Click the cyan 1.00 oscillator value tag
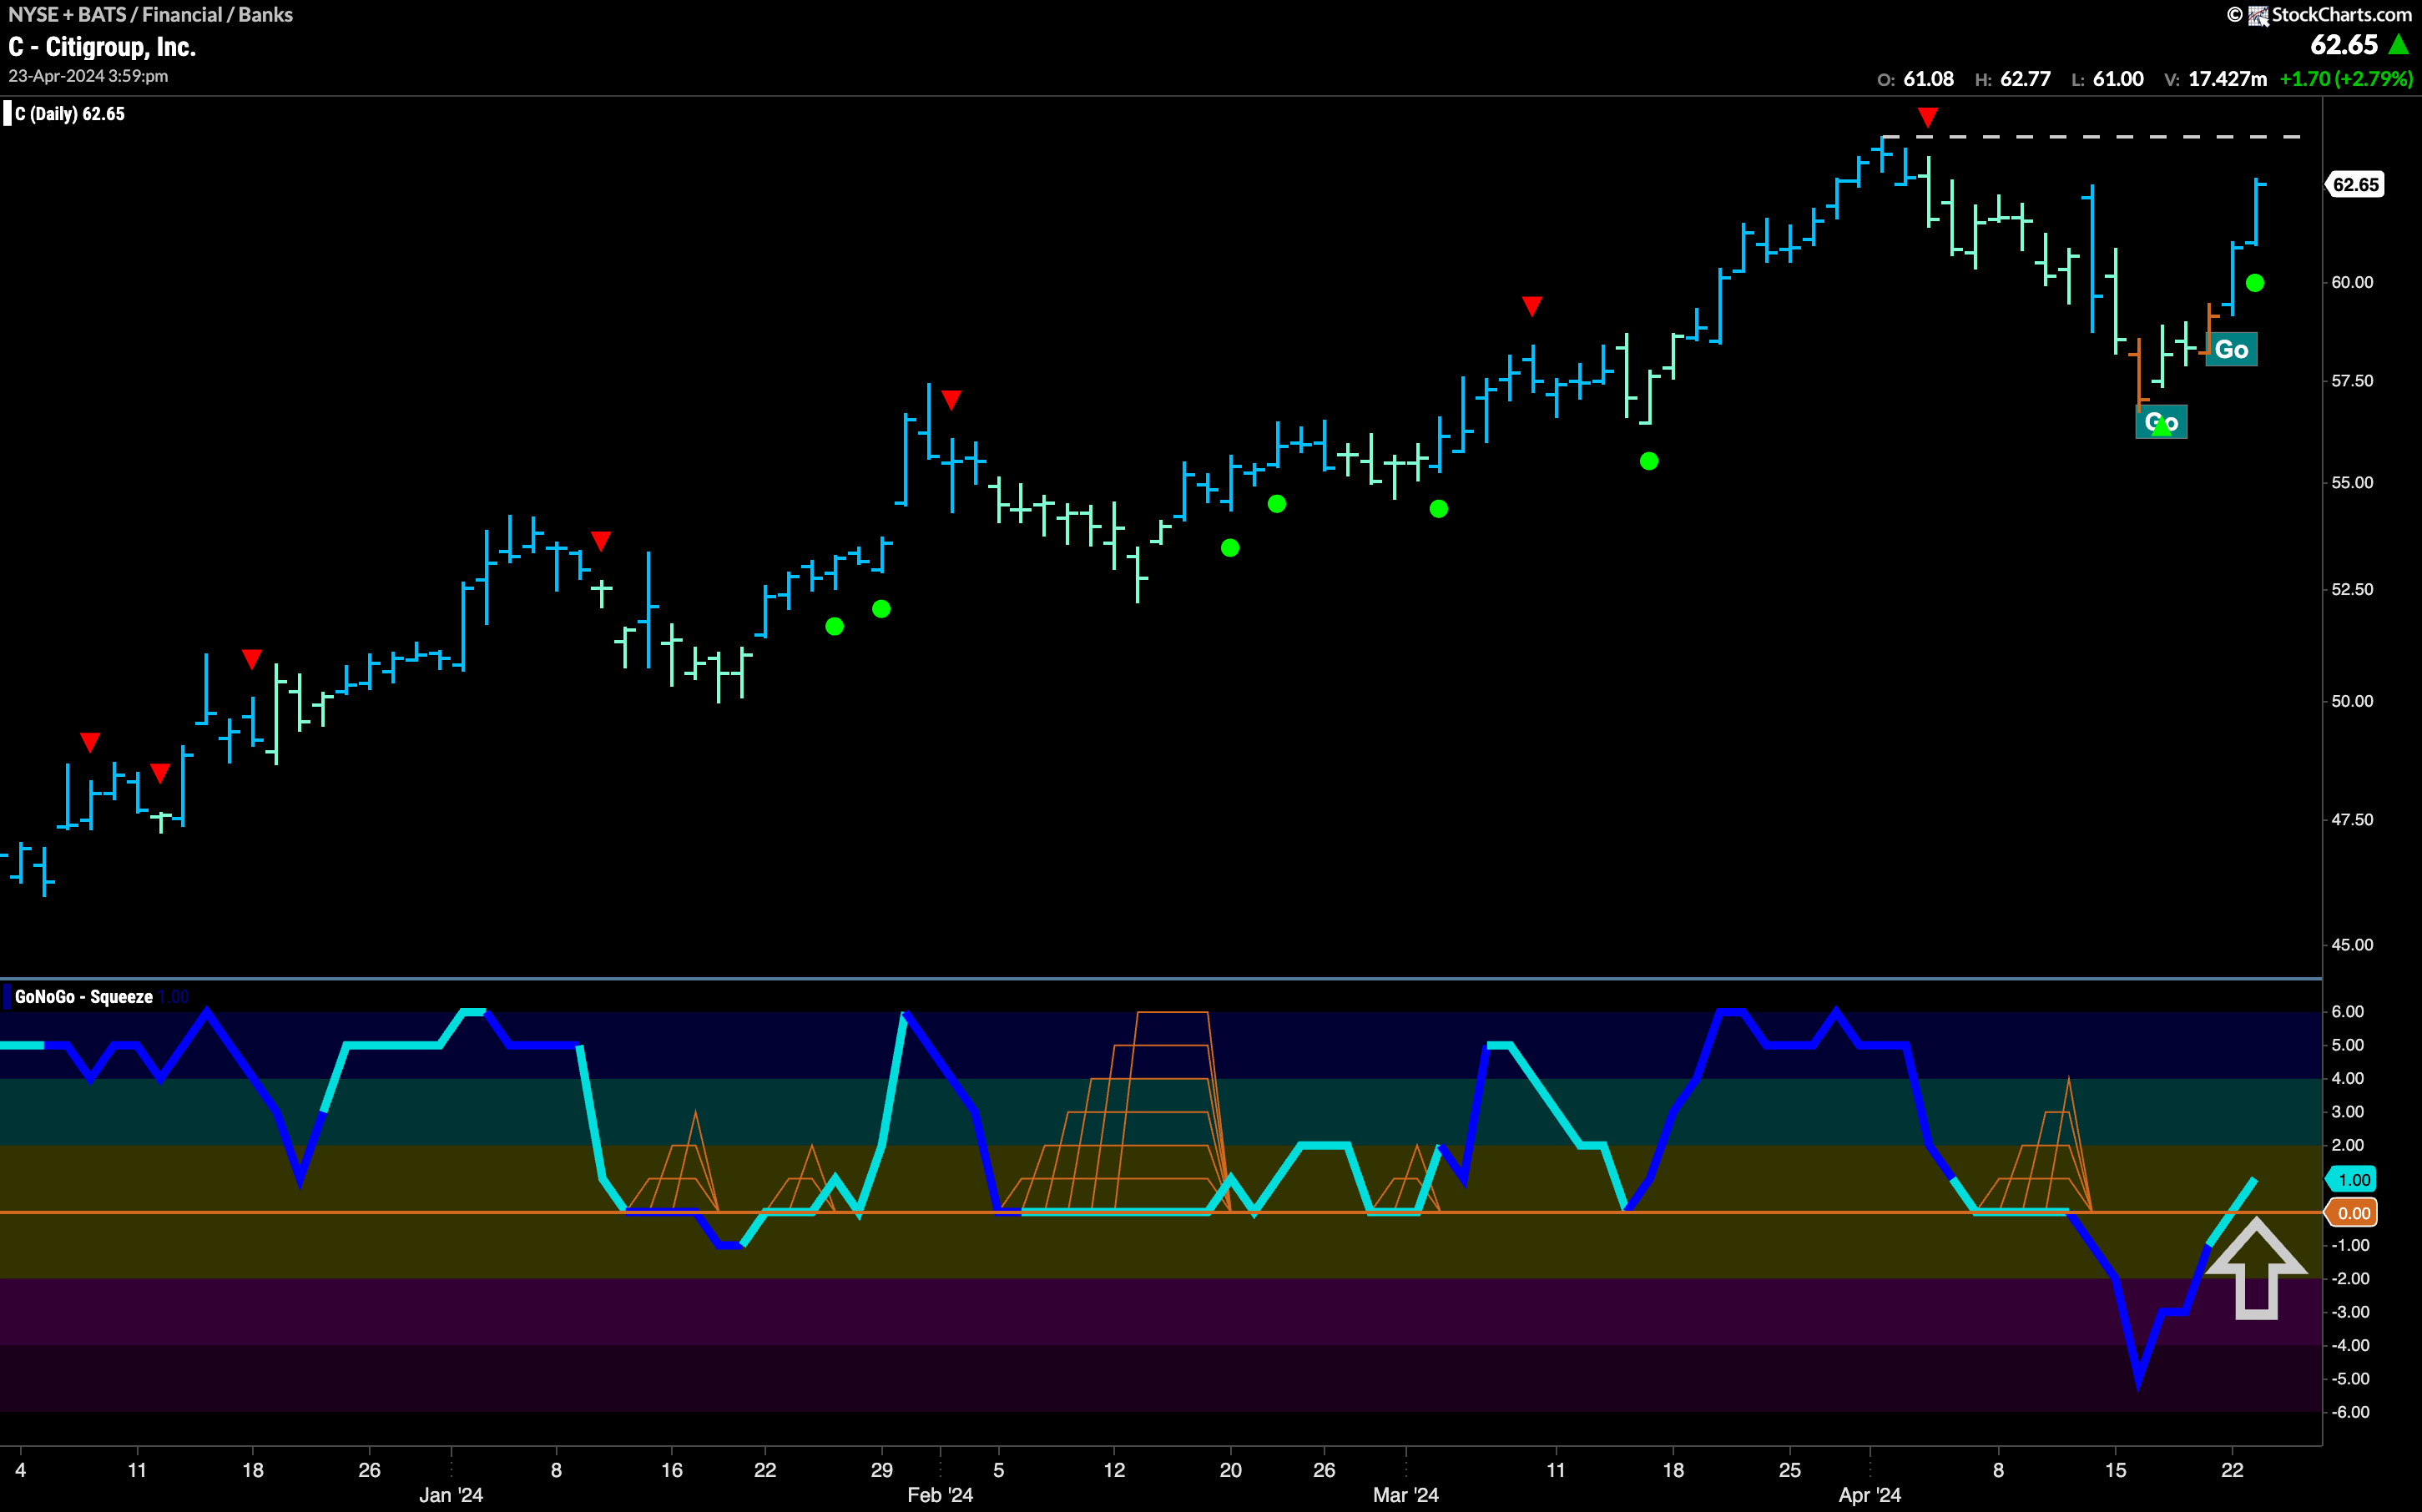Screen dimensions: 2422x1512 coord(2351,1180)
